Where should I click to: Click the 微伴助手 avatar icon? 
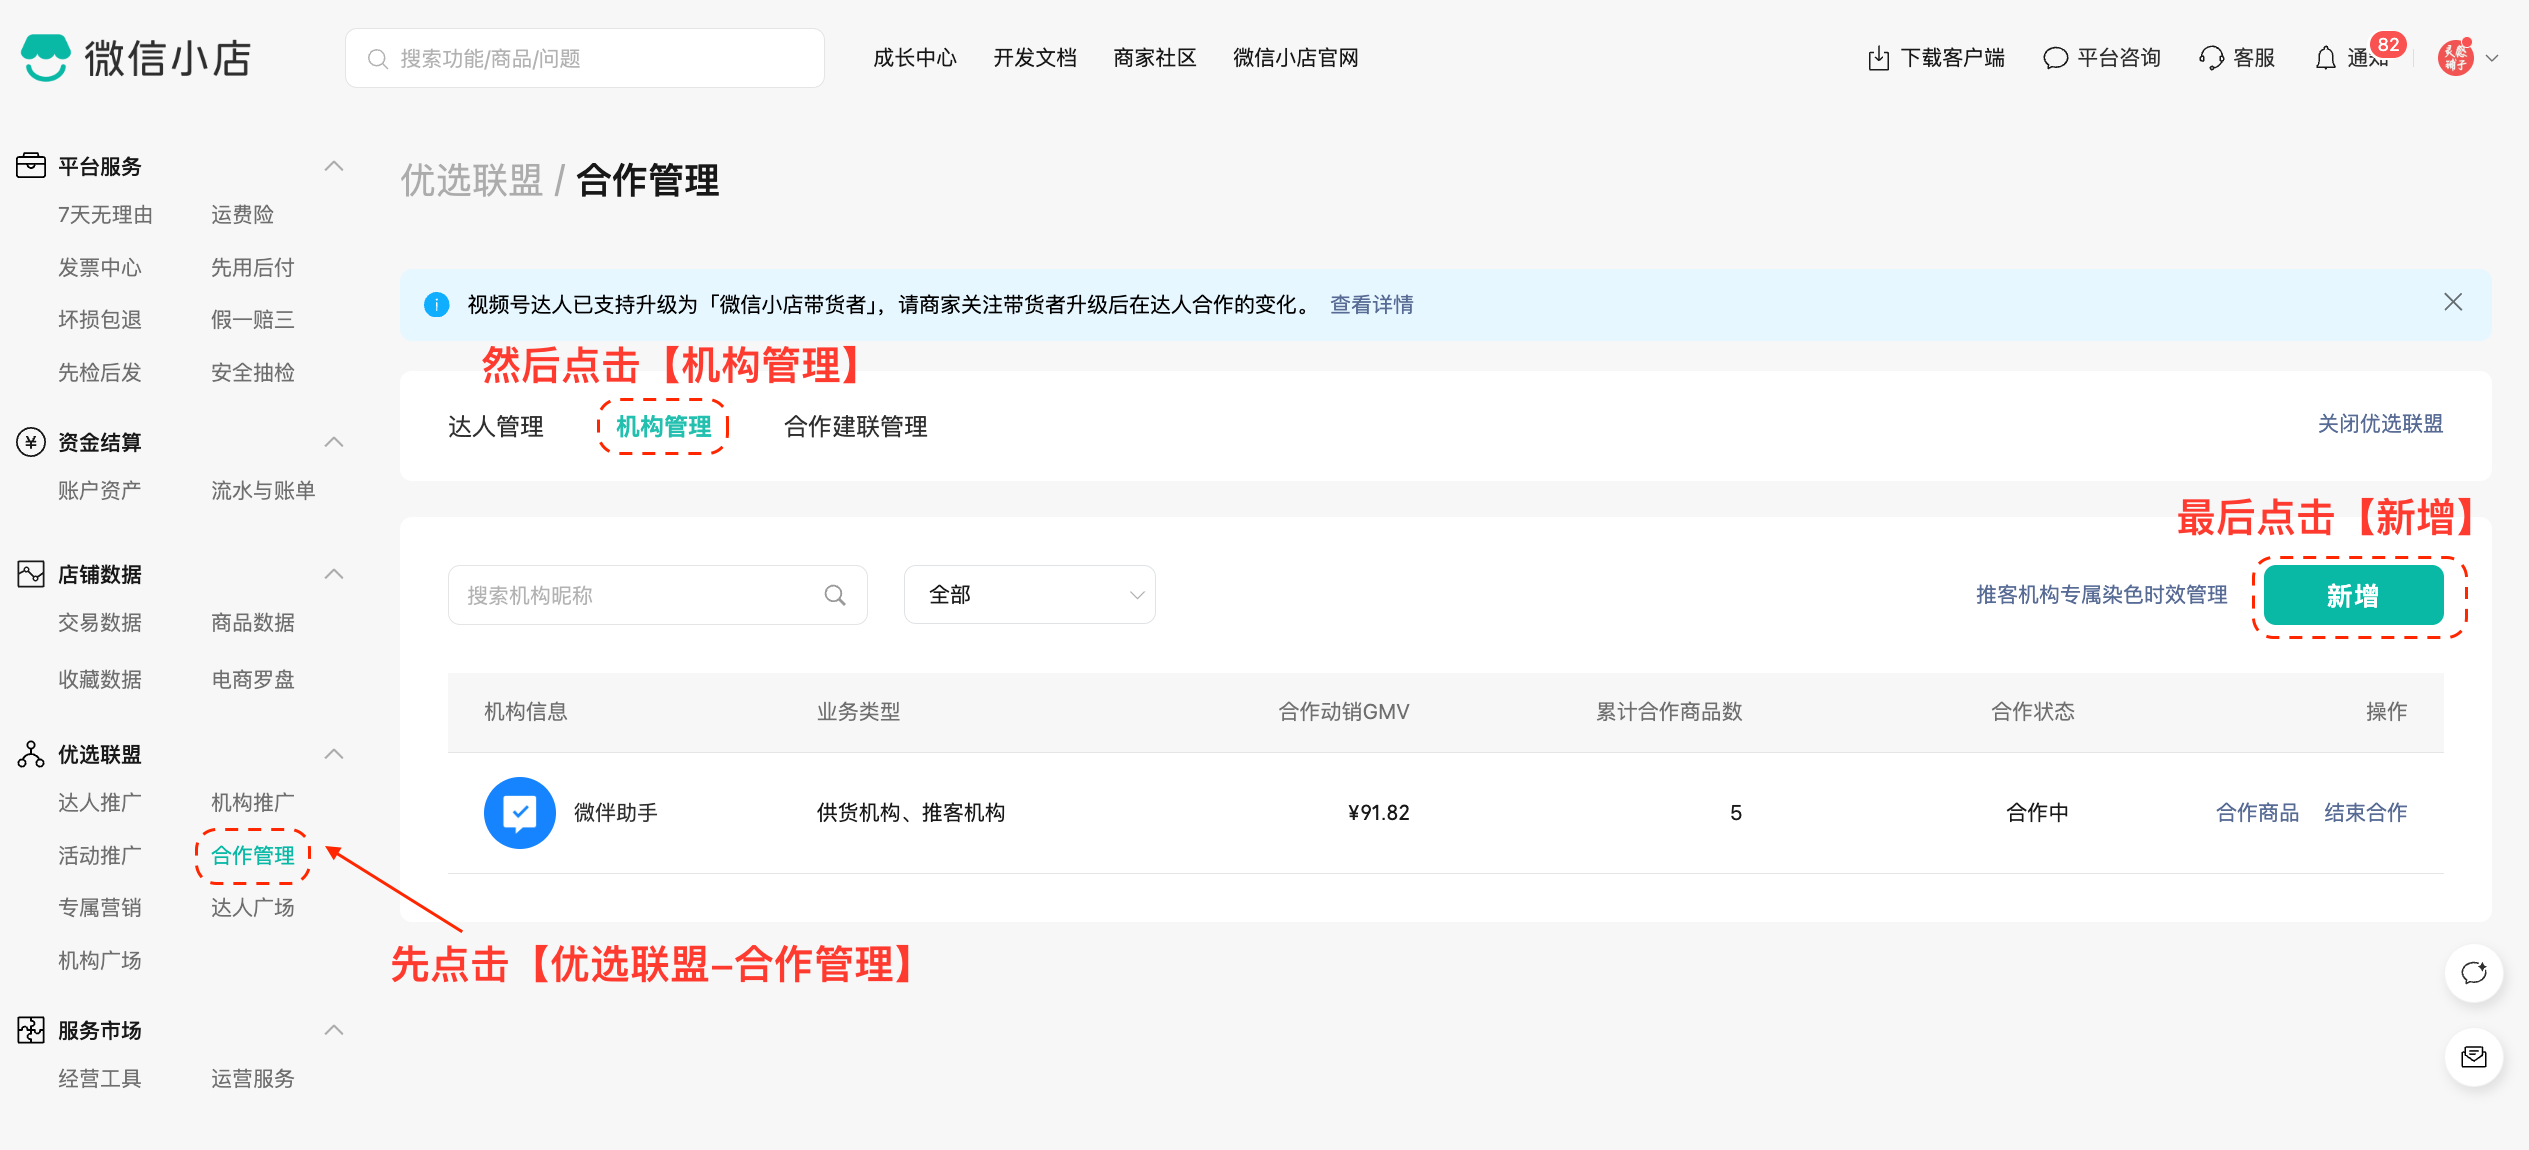(x=519, y=812)
